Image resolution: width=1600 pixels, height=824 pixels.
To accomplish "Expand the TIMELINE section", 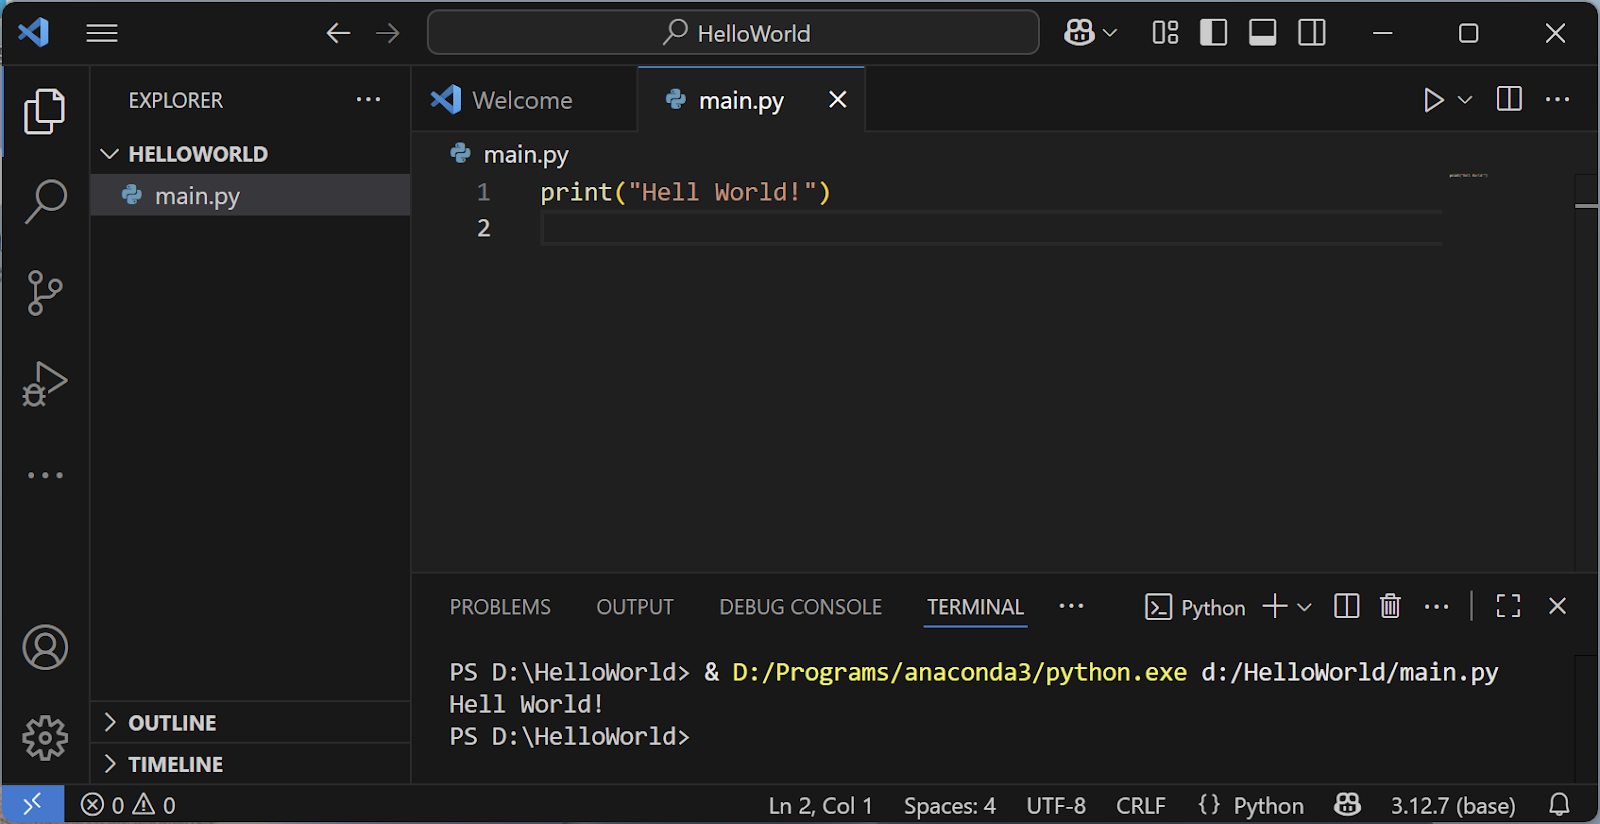I will 175,764.
